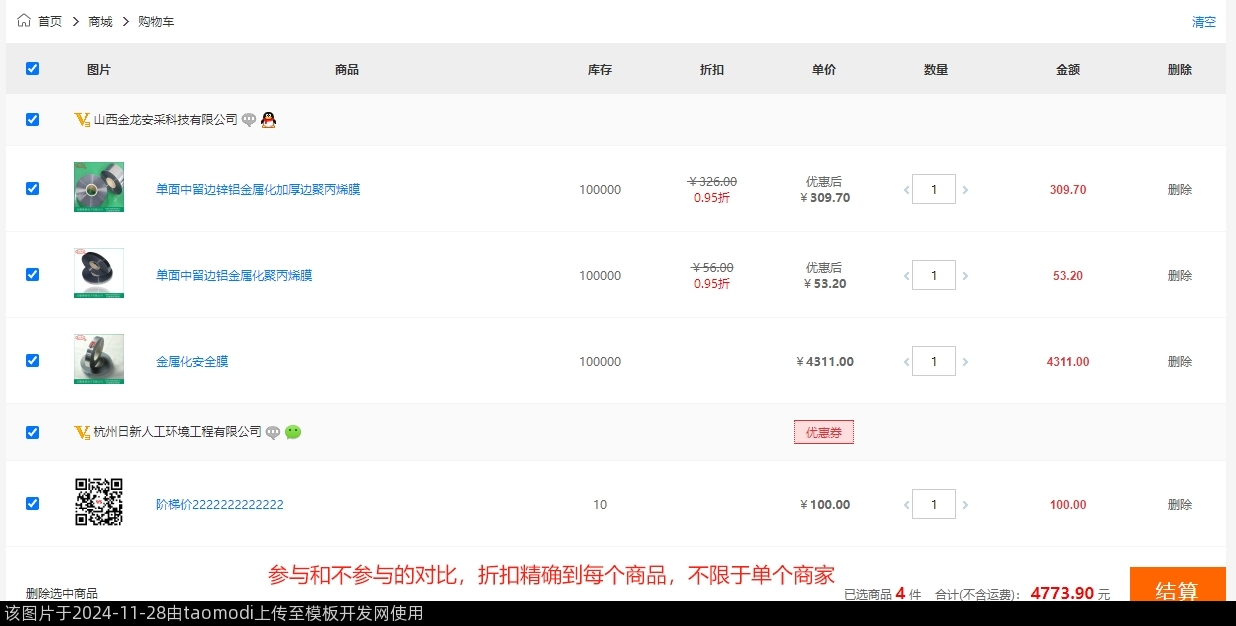Screen dimensions: 1236x626
Task: Open WeChat contact for 杭州日新人工环境工程有限公司
Action: point(293,432)
